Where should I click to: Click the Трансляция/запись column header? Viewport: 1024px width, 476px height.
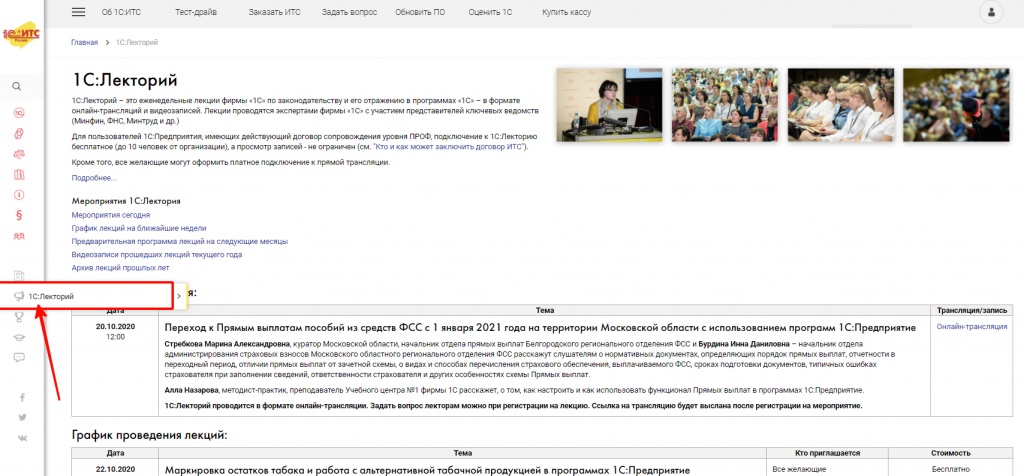(x=972, y=311)
